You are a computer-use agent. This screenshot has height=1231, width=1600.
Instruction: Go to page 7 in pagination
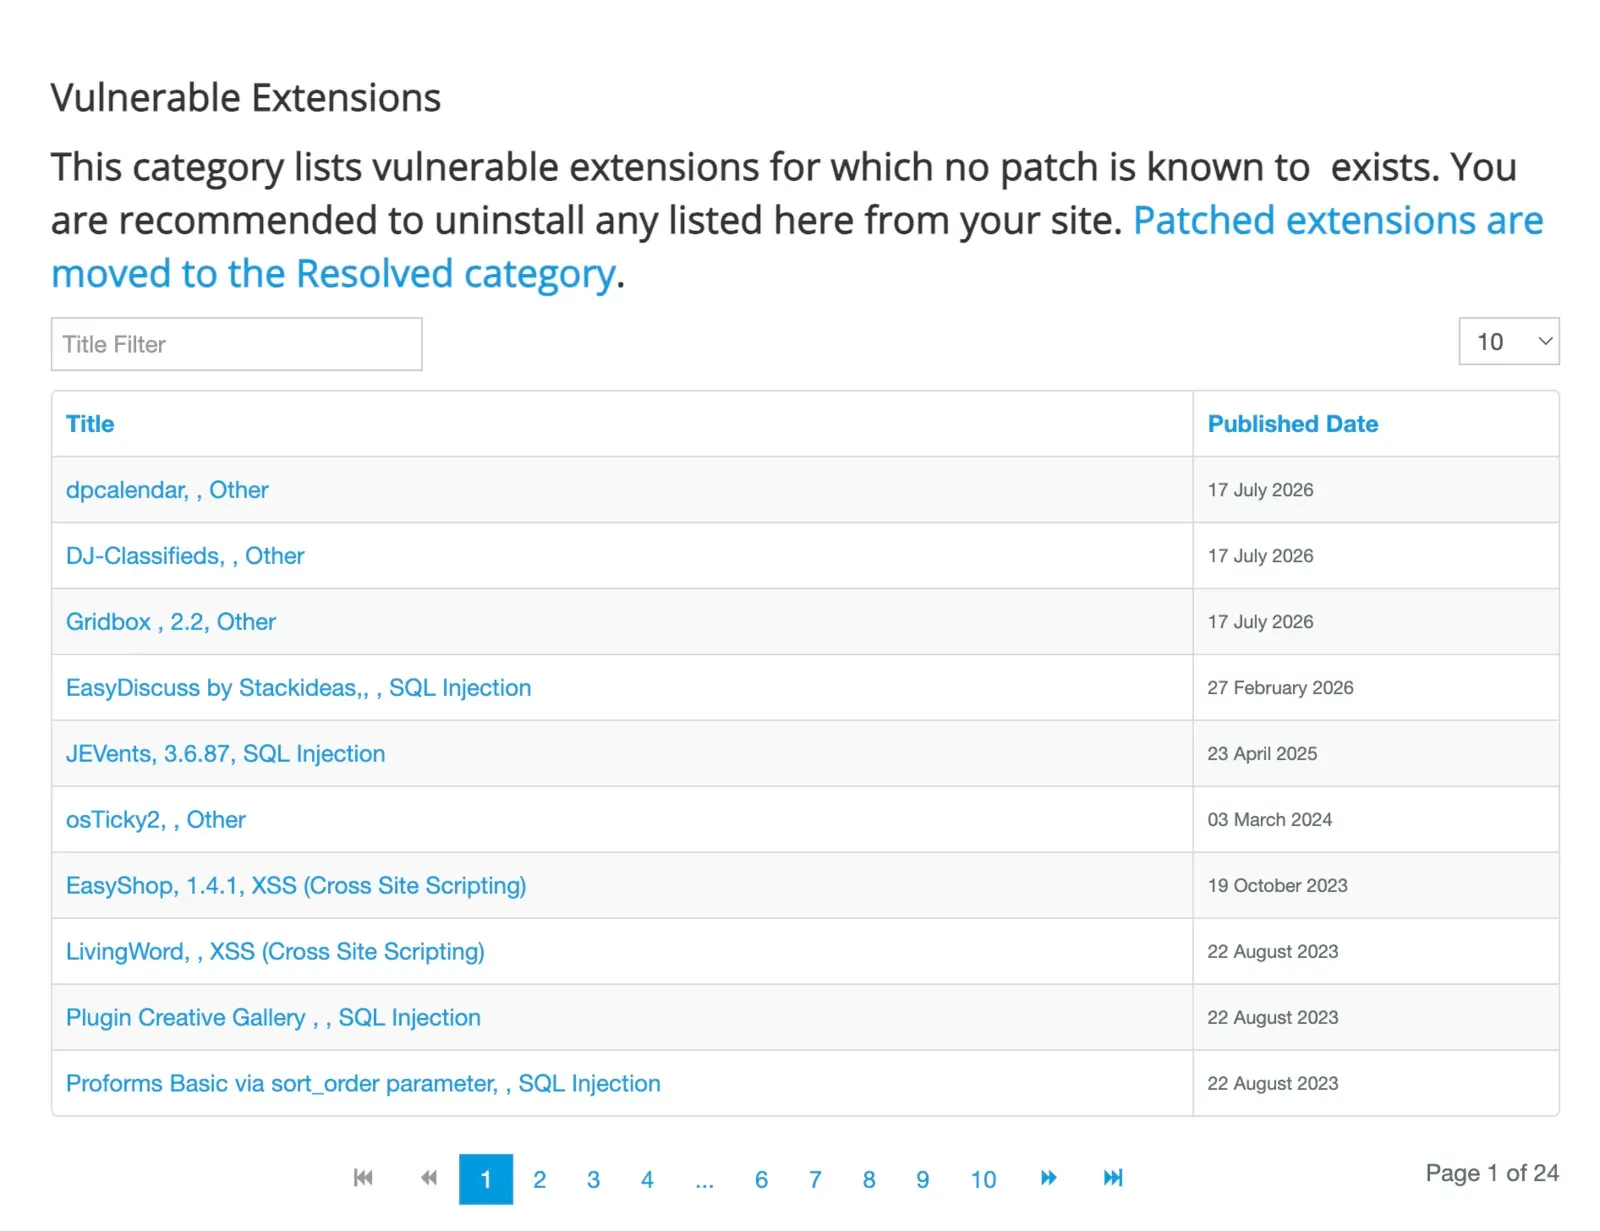point(816,1179)
